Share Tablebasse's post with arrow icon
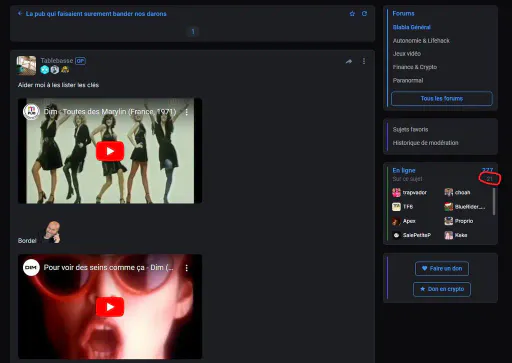 (x=349, y=61)
